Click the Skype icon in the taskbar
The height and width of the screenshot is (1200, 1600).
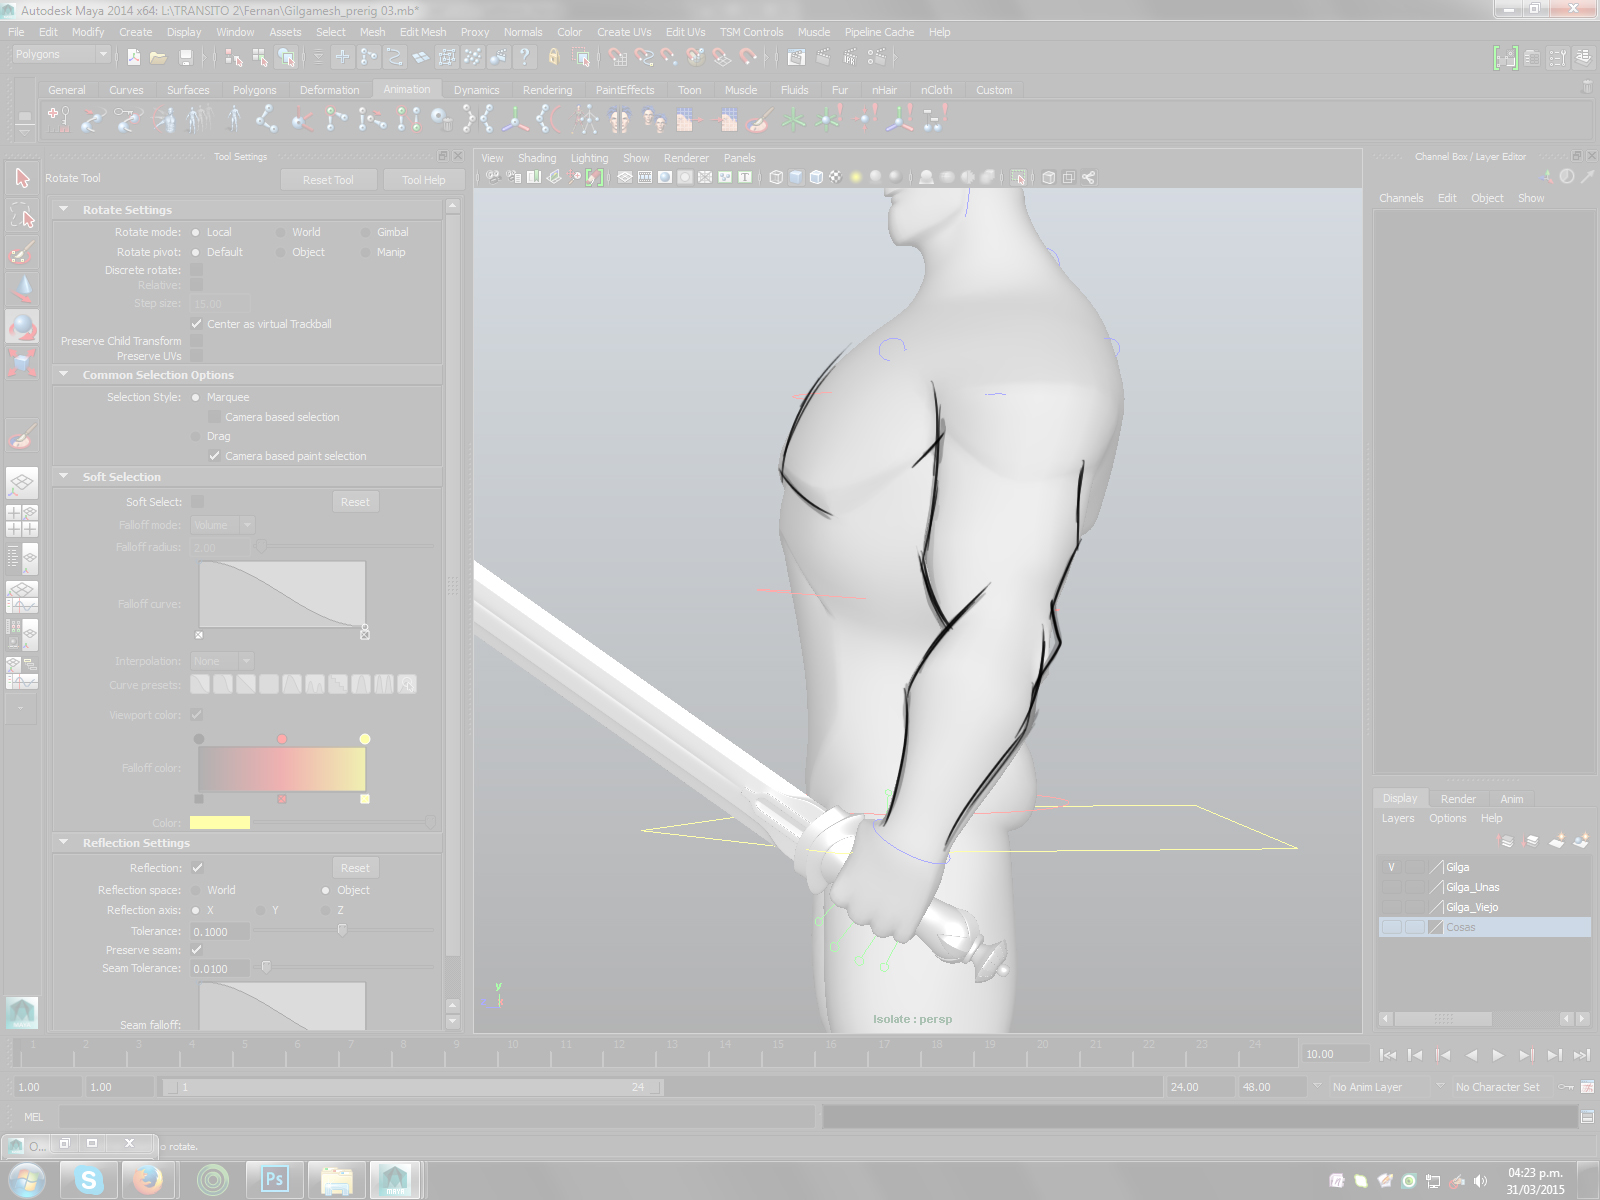pyautogui.click(x=89, y=1180)
